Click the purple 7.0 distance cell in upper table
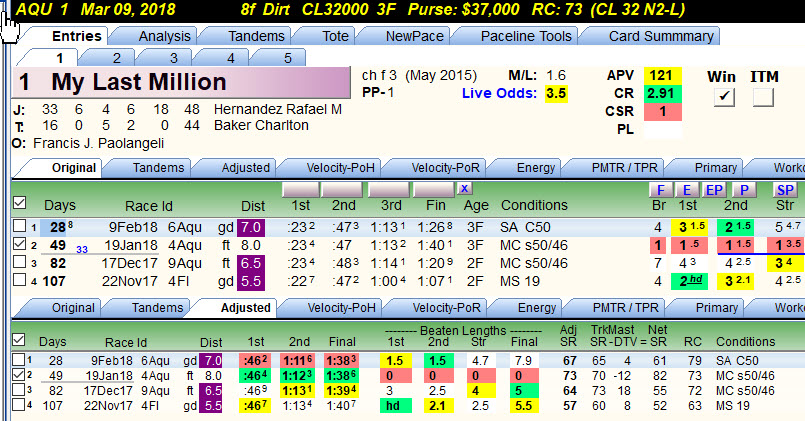 pyautogui.click(x=251, y=227)
